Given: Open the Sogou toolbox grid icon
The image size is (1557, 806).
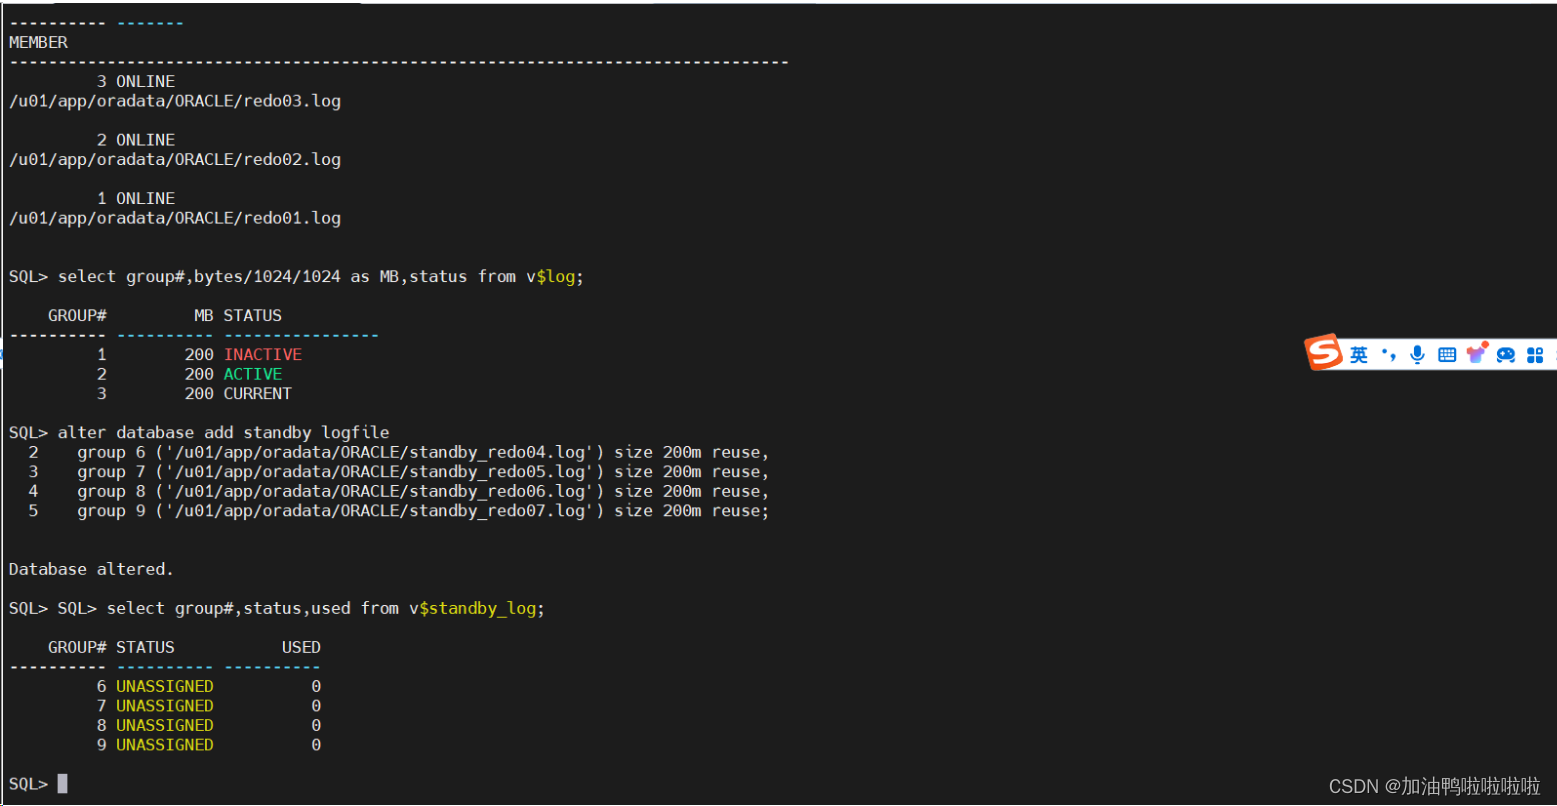Looking at the screenshot, I should pyautogui.click(x=1535, y=355).
